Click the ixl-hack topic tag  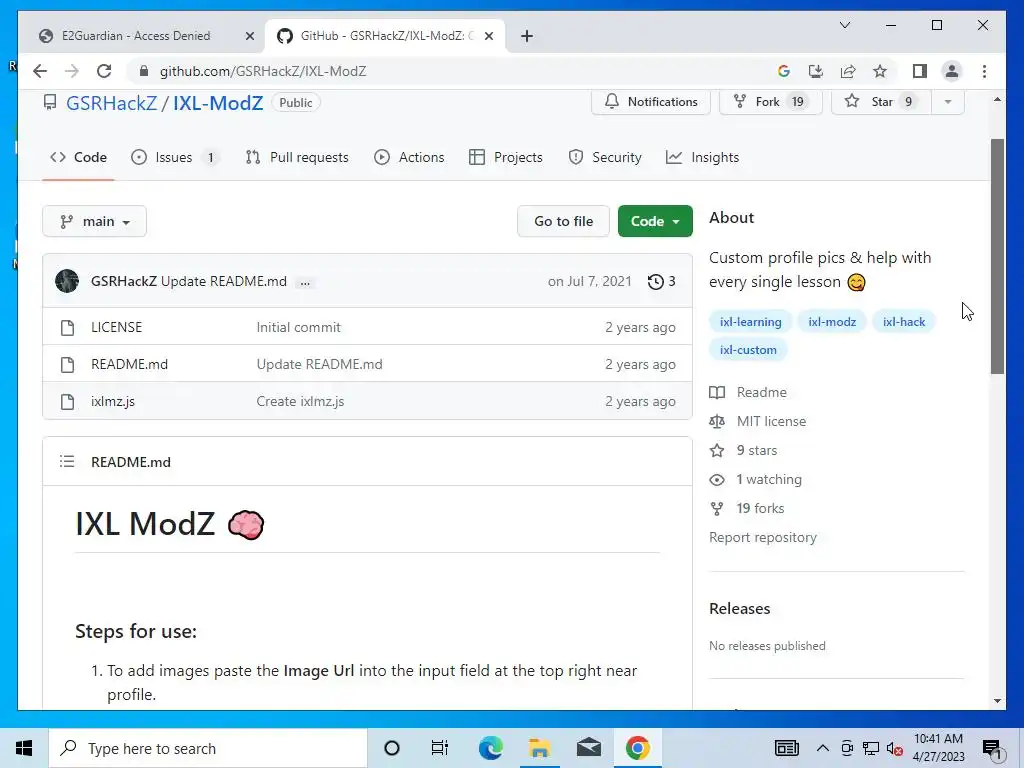904,321
